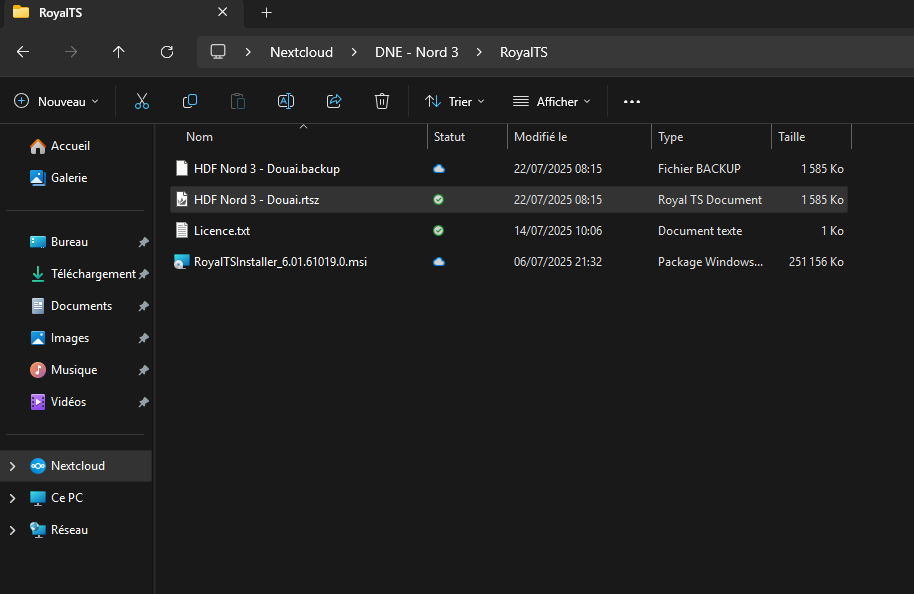Expand the Ce PC tree node
914x594 pixels.
pos(12,498)
